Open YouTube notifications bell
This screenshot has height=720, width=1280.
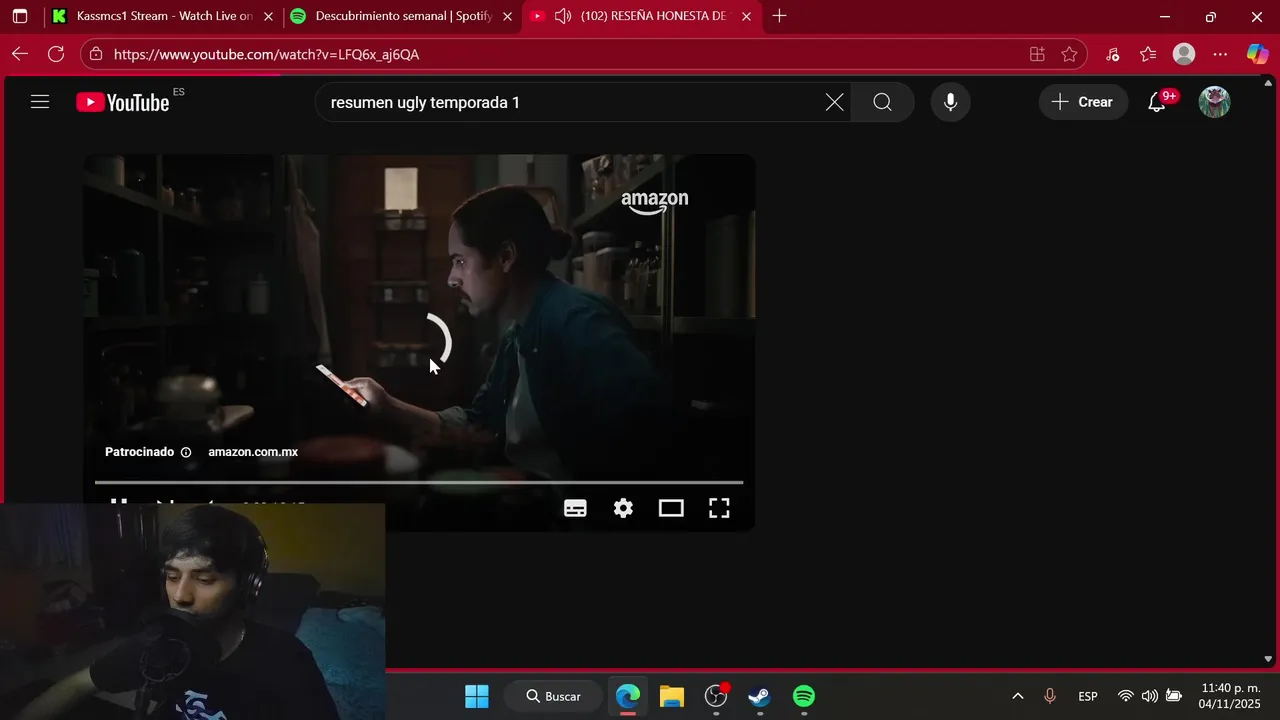(1157, 102)
